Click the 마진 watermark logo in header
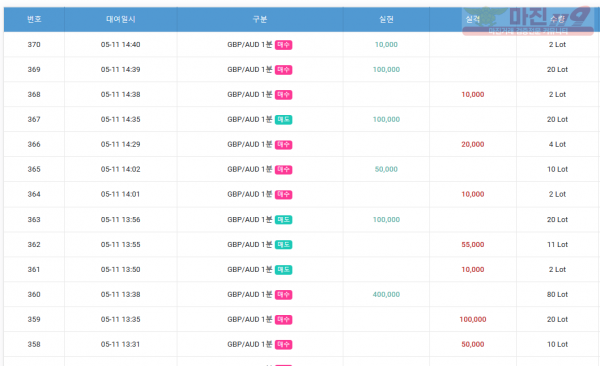 point(528,21)
